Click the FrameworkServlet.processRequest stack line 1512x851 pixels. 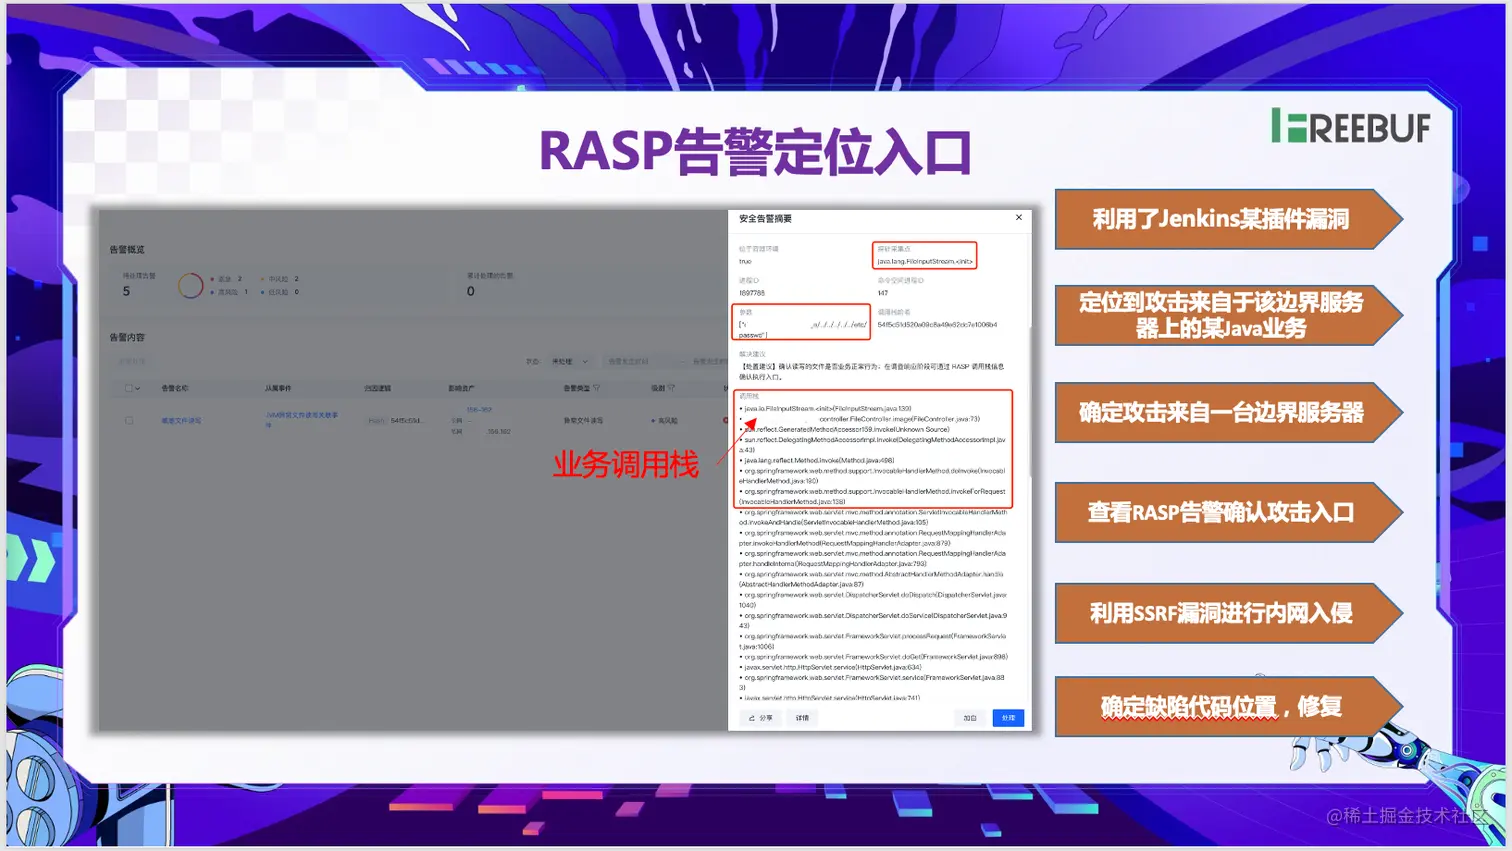click(x=872, y=641)
